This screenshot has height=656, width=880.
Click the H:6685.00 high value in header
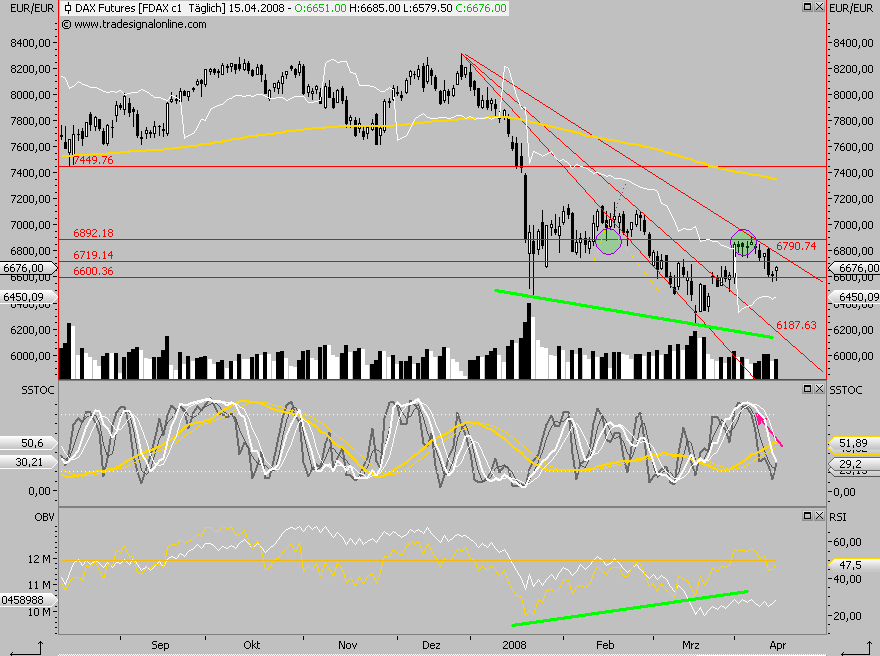pos(374,8)
